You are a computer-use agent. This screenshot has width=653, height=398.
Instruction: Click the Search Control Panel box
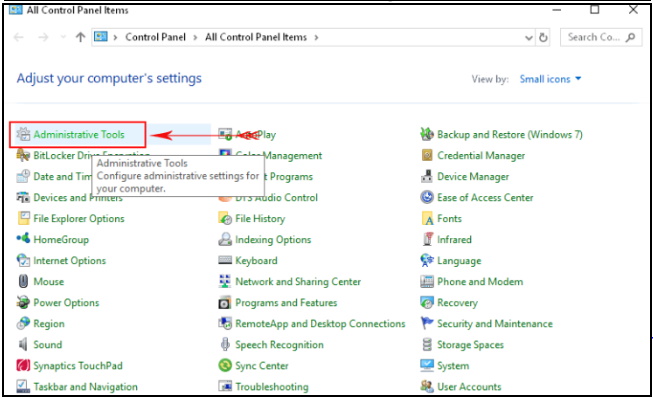coord(601,37)
